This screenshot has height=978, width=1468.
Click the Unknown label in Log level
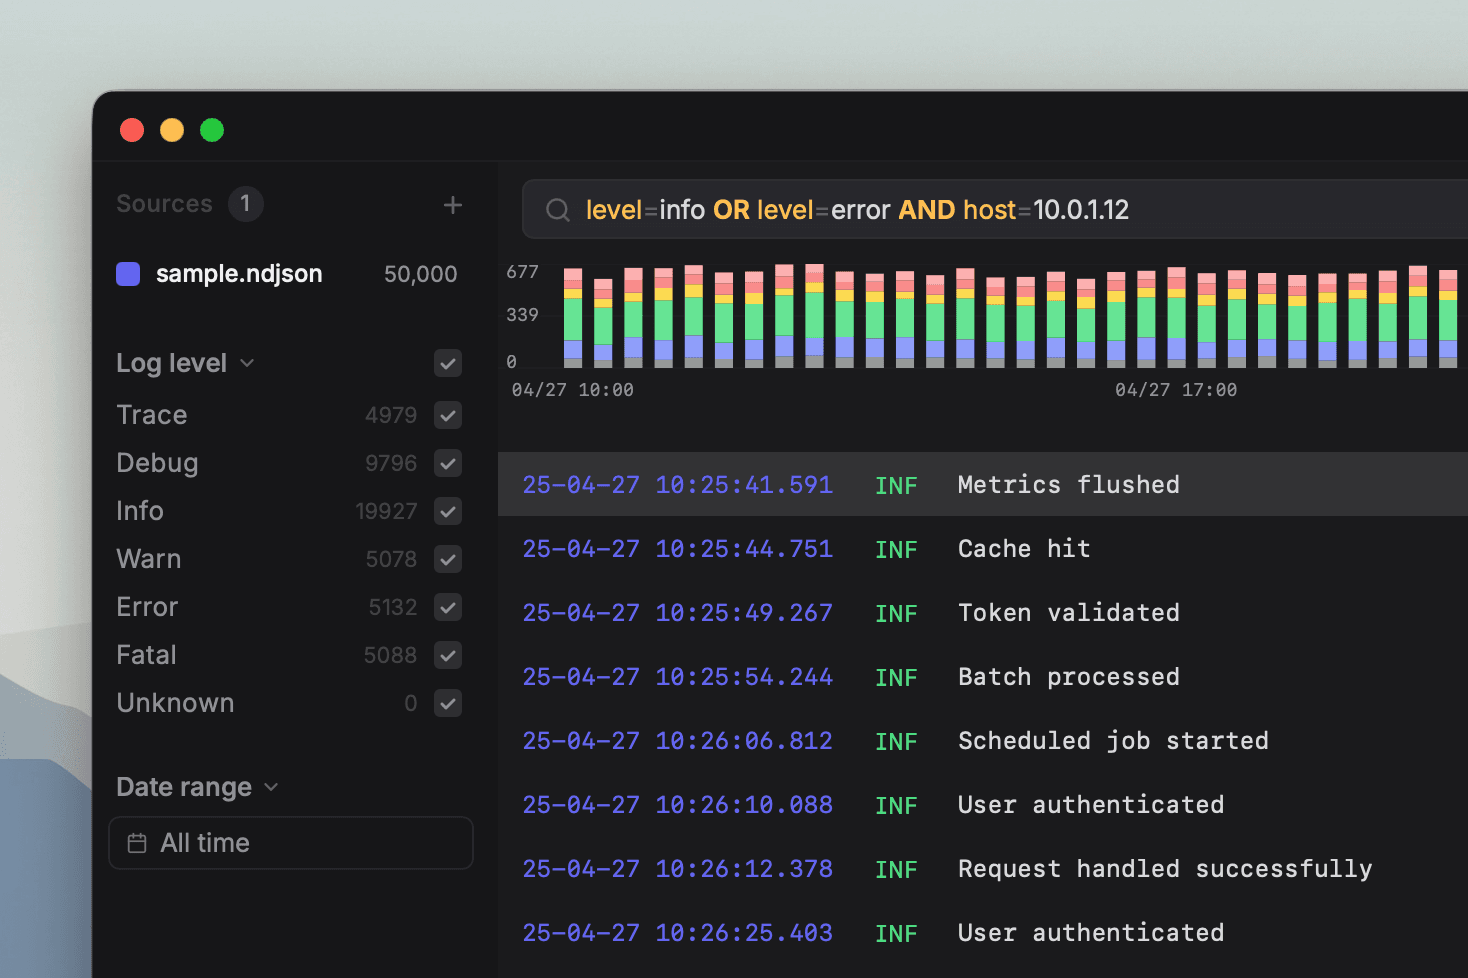pos(175,703)
